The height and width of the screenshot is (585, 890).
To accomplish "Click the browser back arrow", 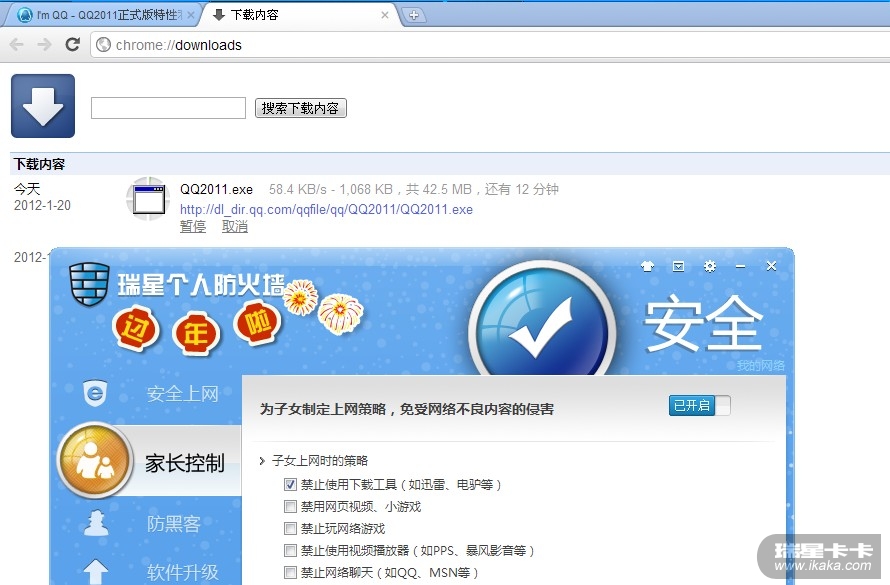I will [x=17, y=44].
